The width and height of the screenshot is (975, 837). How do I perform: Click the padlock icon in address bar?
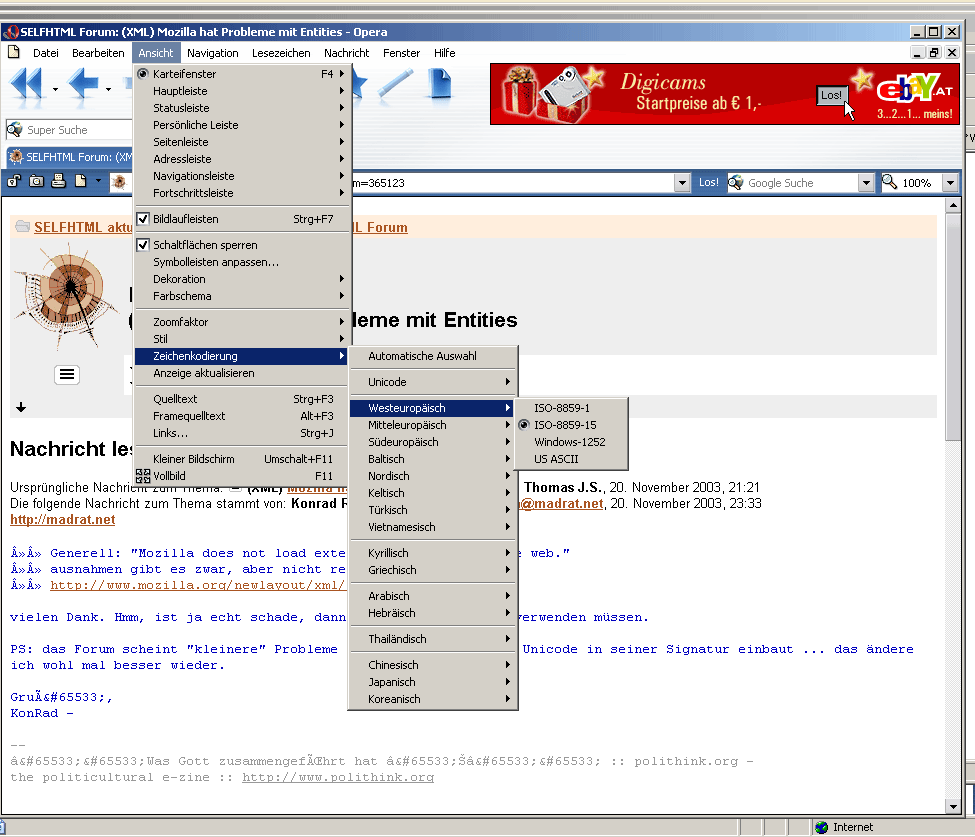click(14, 182)
